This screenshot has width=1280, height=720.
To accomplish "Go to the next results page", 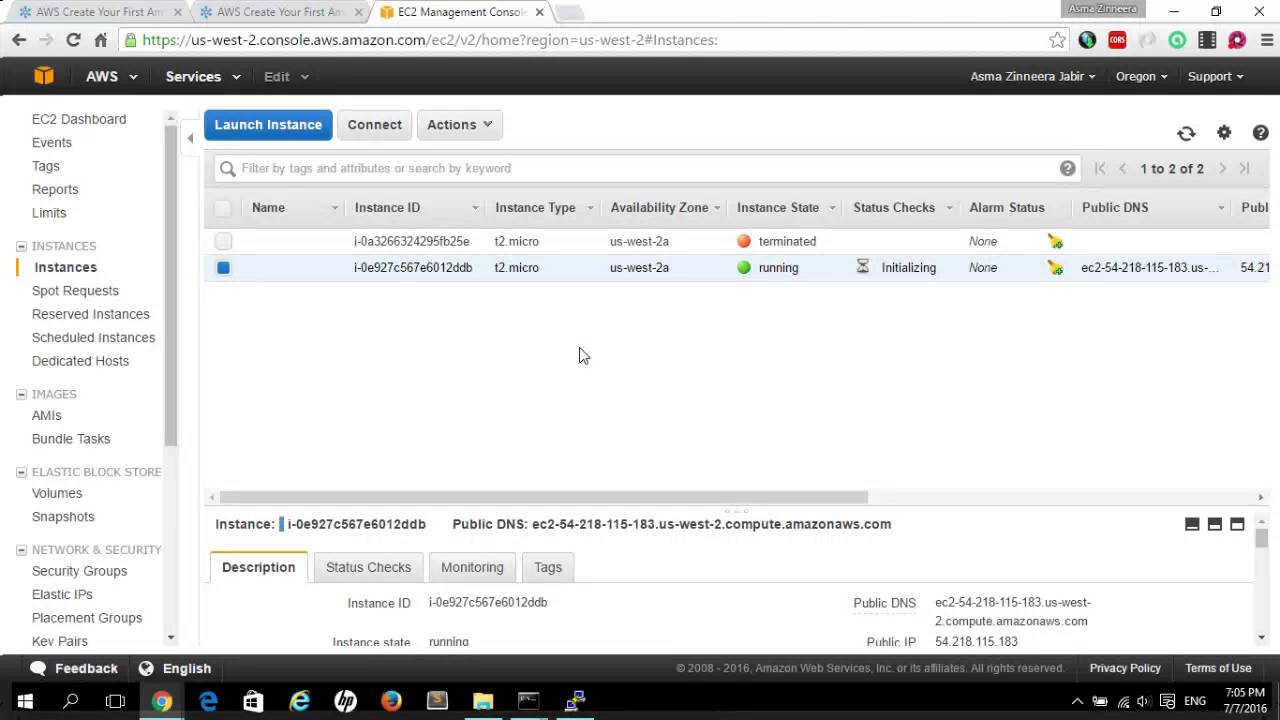I will coord(1222,168).
